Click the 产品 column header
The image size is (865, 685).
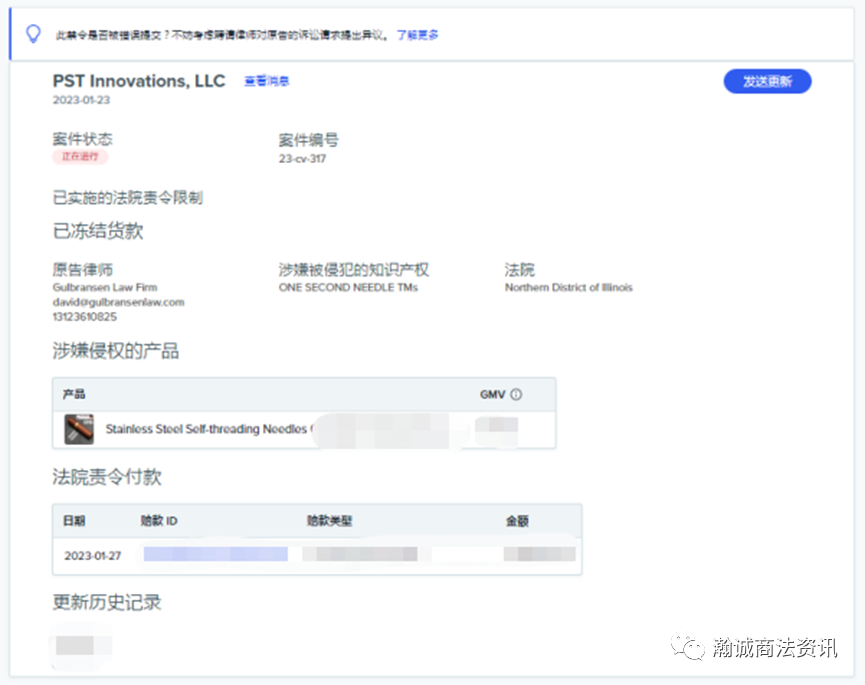tap(74, 394)
